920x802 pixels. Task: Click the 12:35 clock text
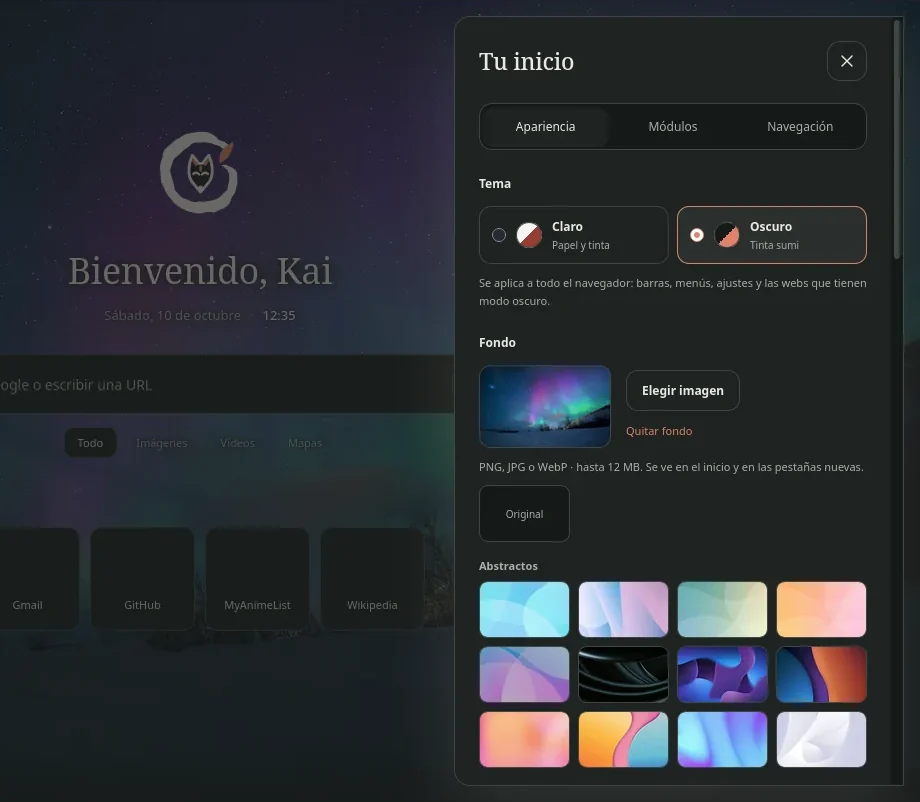(279, 316)
